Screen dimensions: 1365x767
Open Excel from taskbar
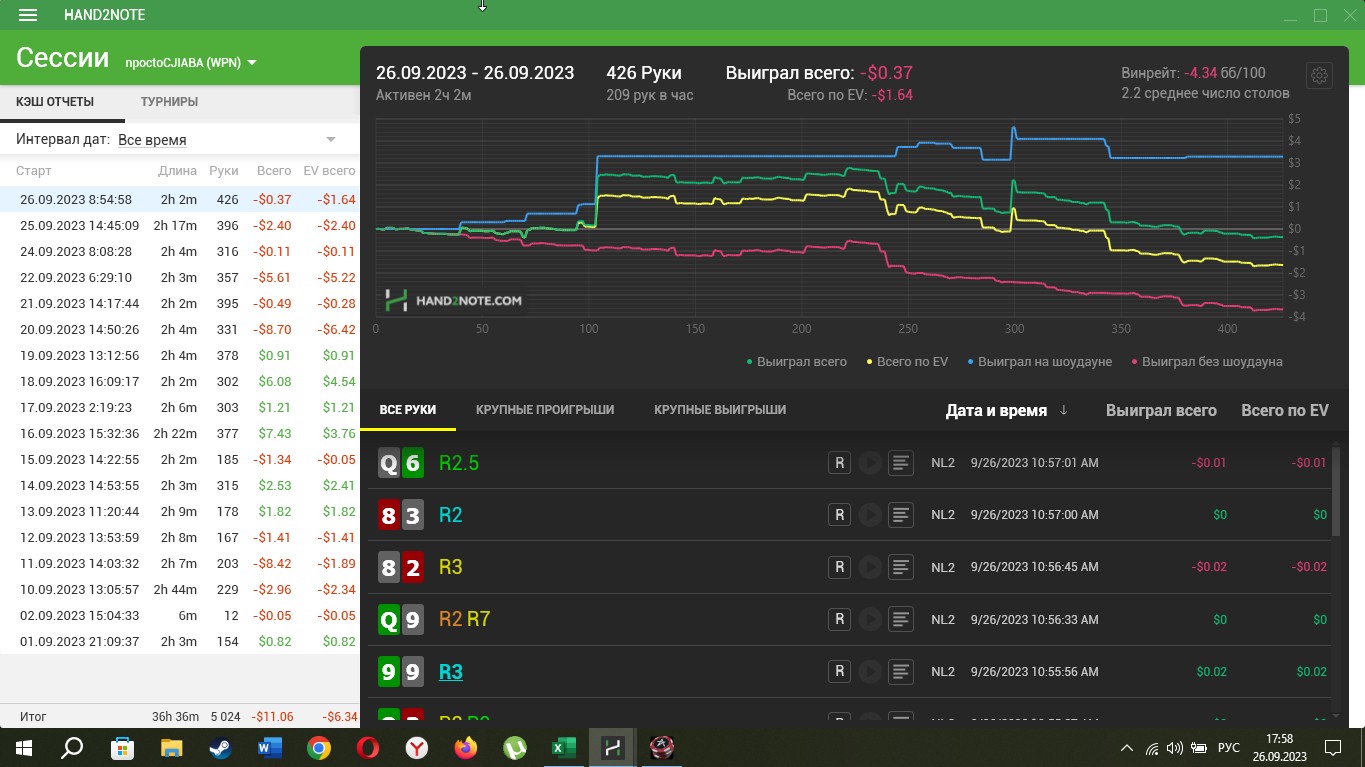pyautogui.click(x=564, y=747)
